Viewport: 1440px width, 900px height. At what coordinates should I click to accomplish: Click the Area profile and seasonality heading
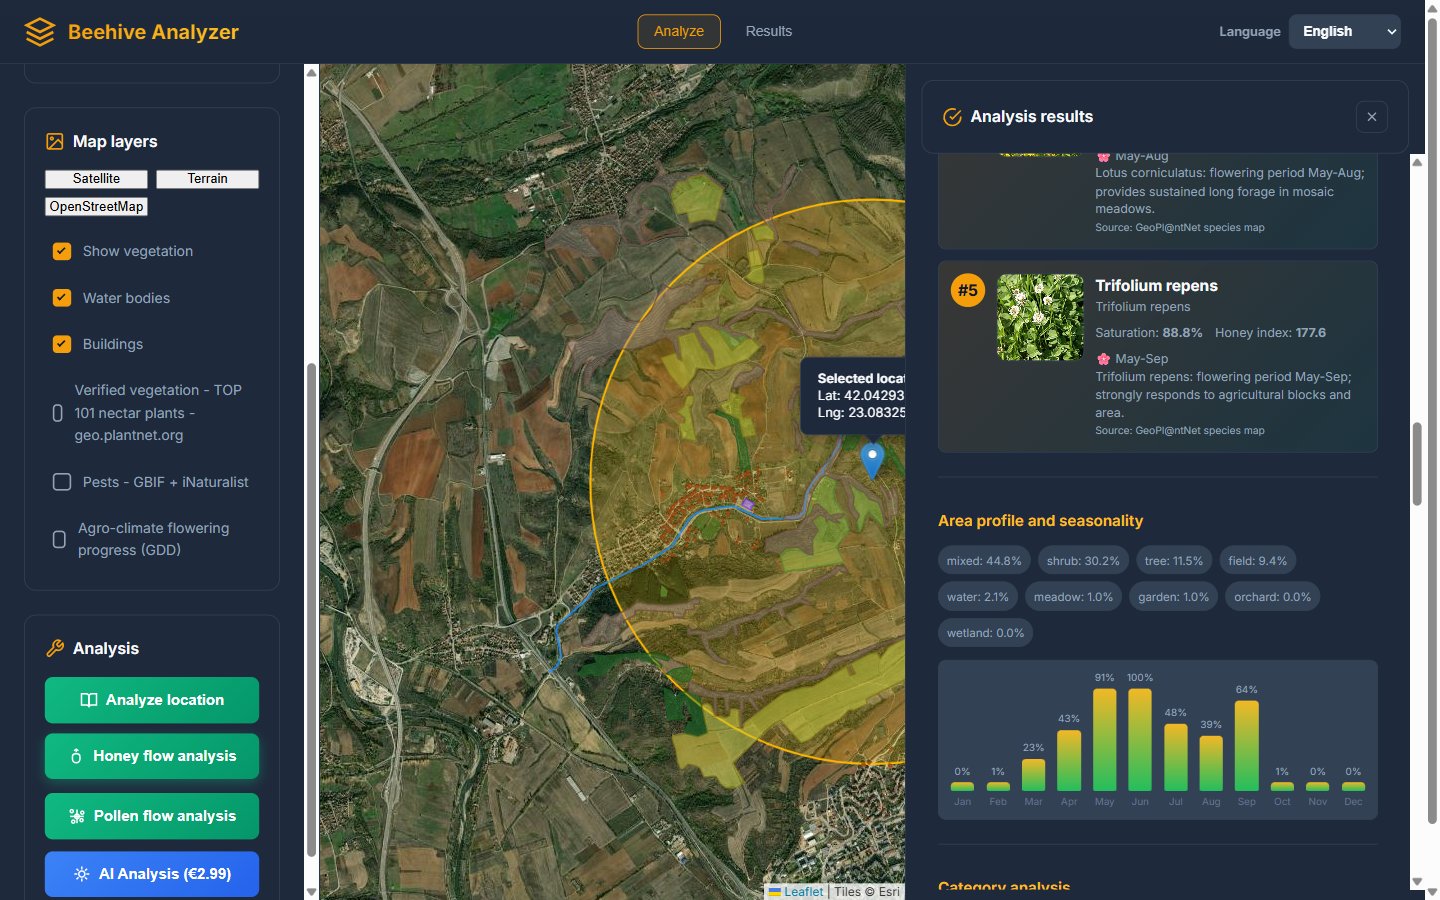(1040, 521)
